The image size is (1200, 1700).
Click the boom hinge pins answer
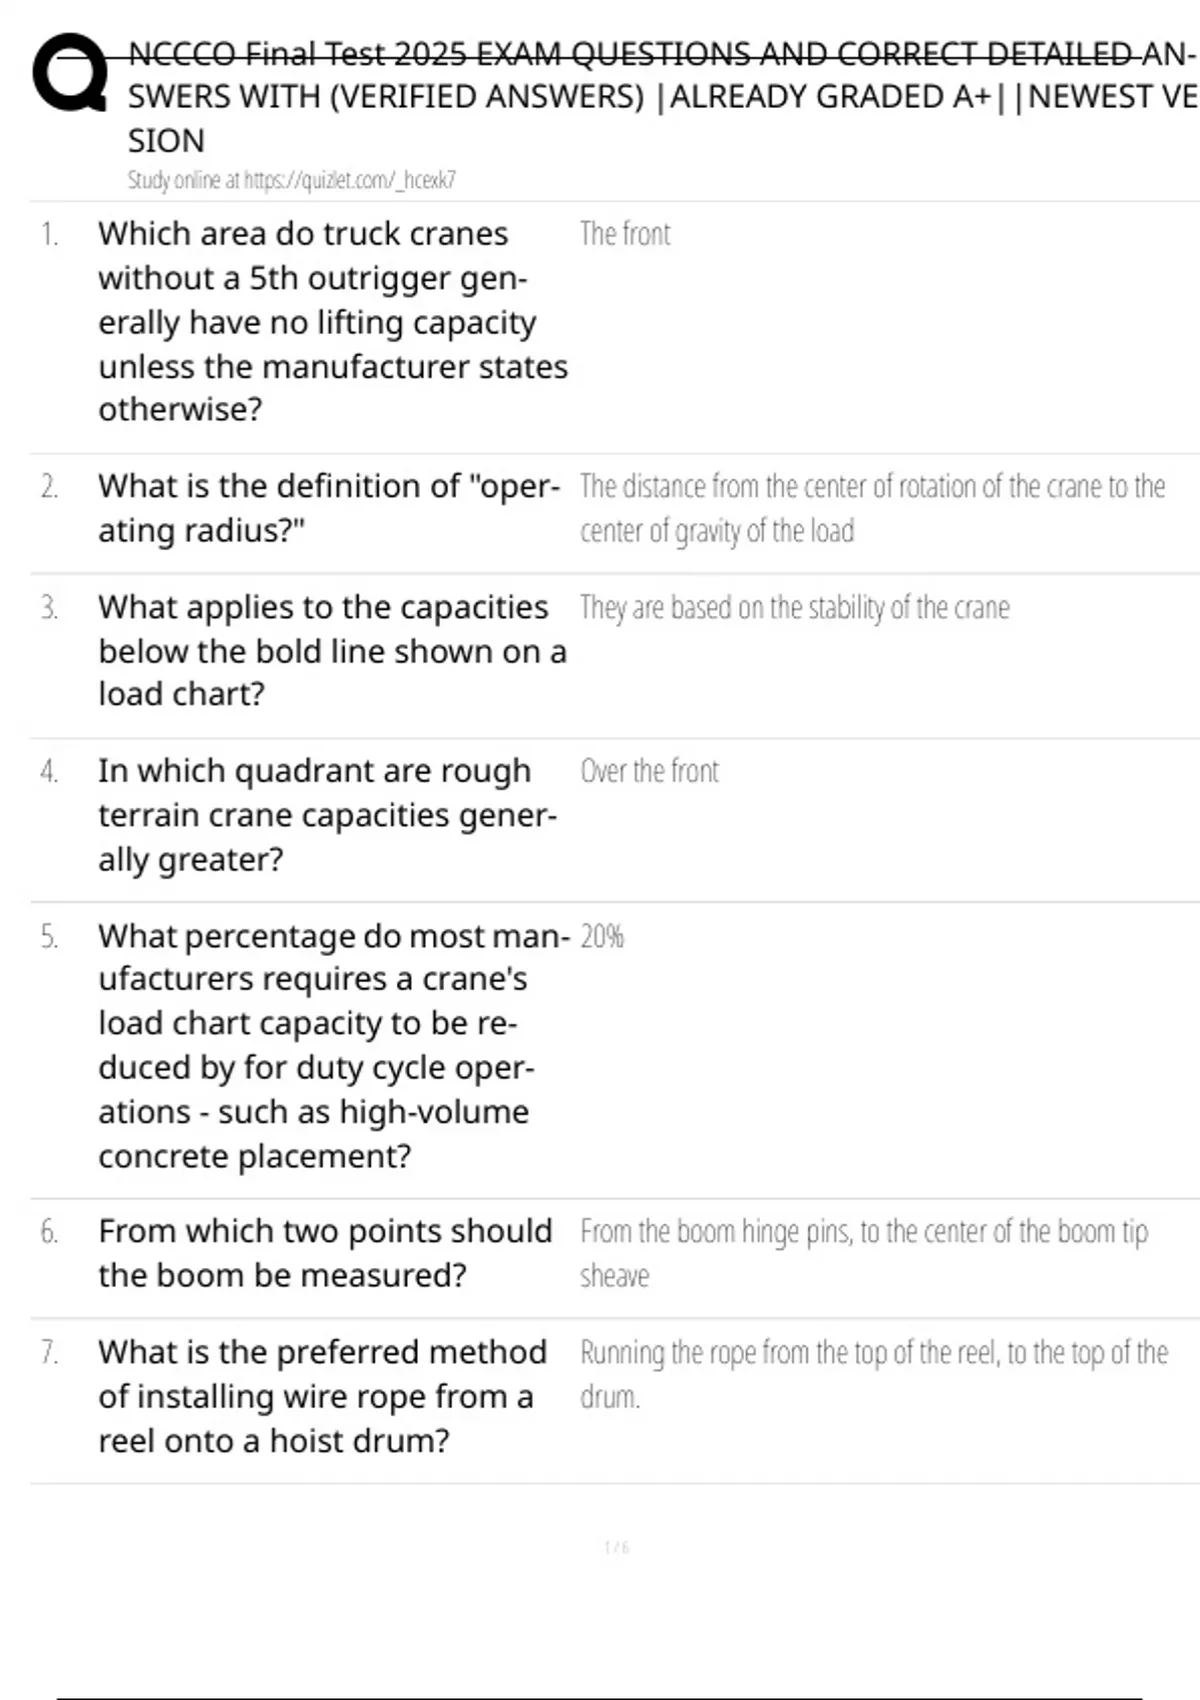[x=863, y=1253]
